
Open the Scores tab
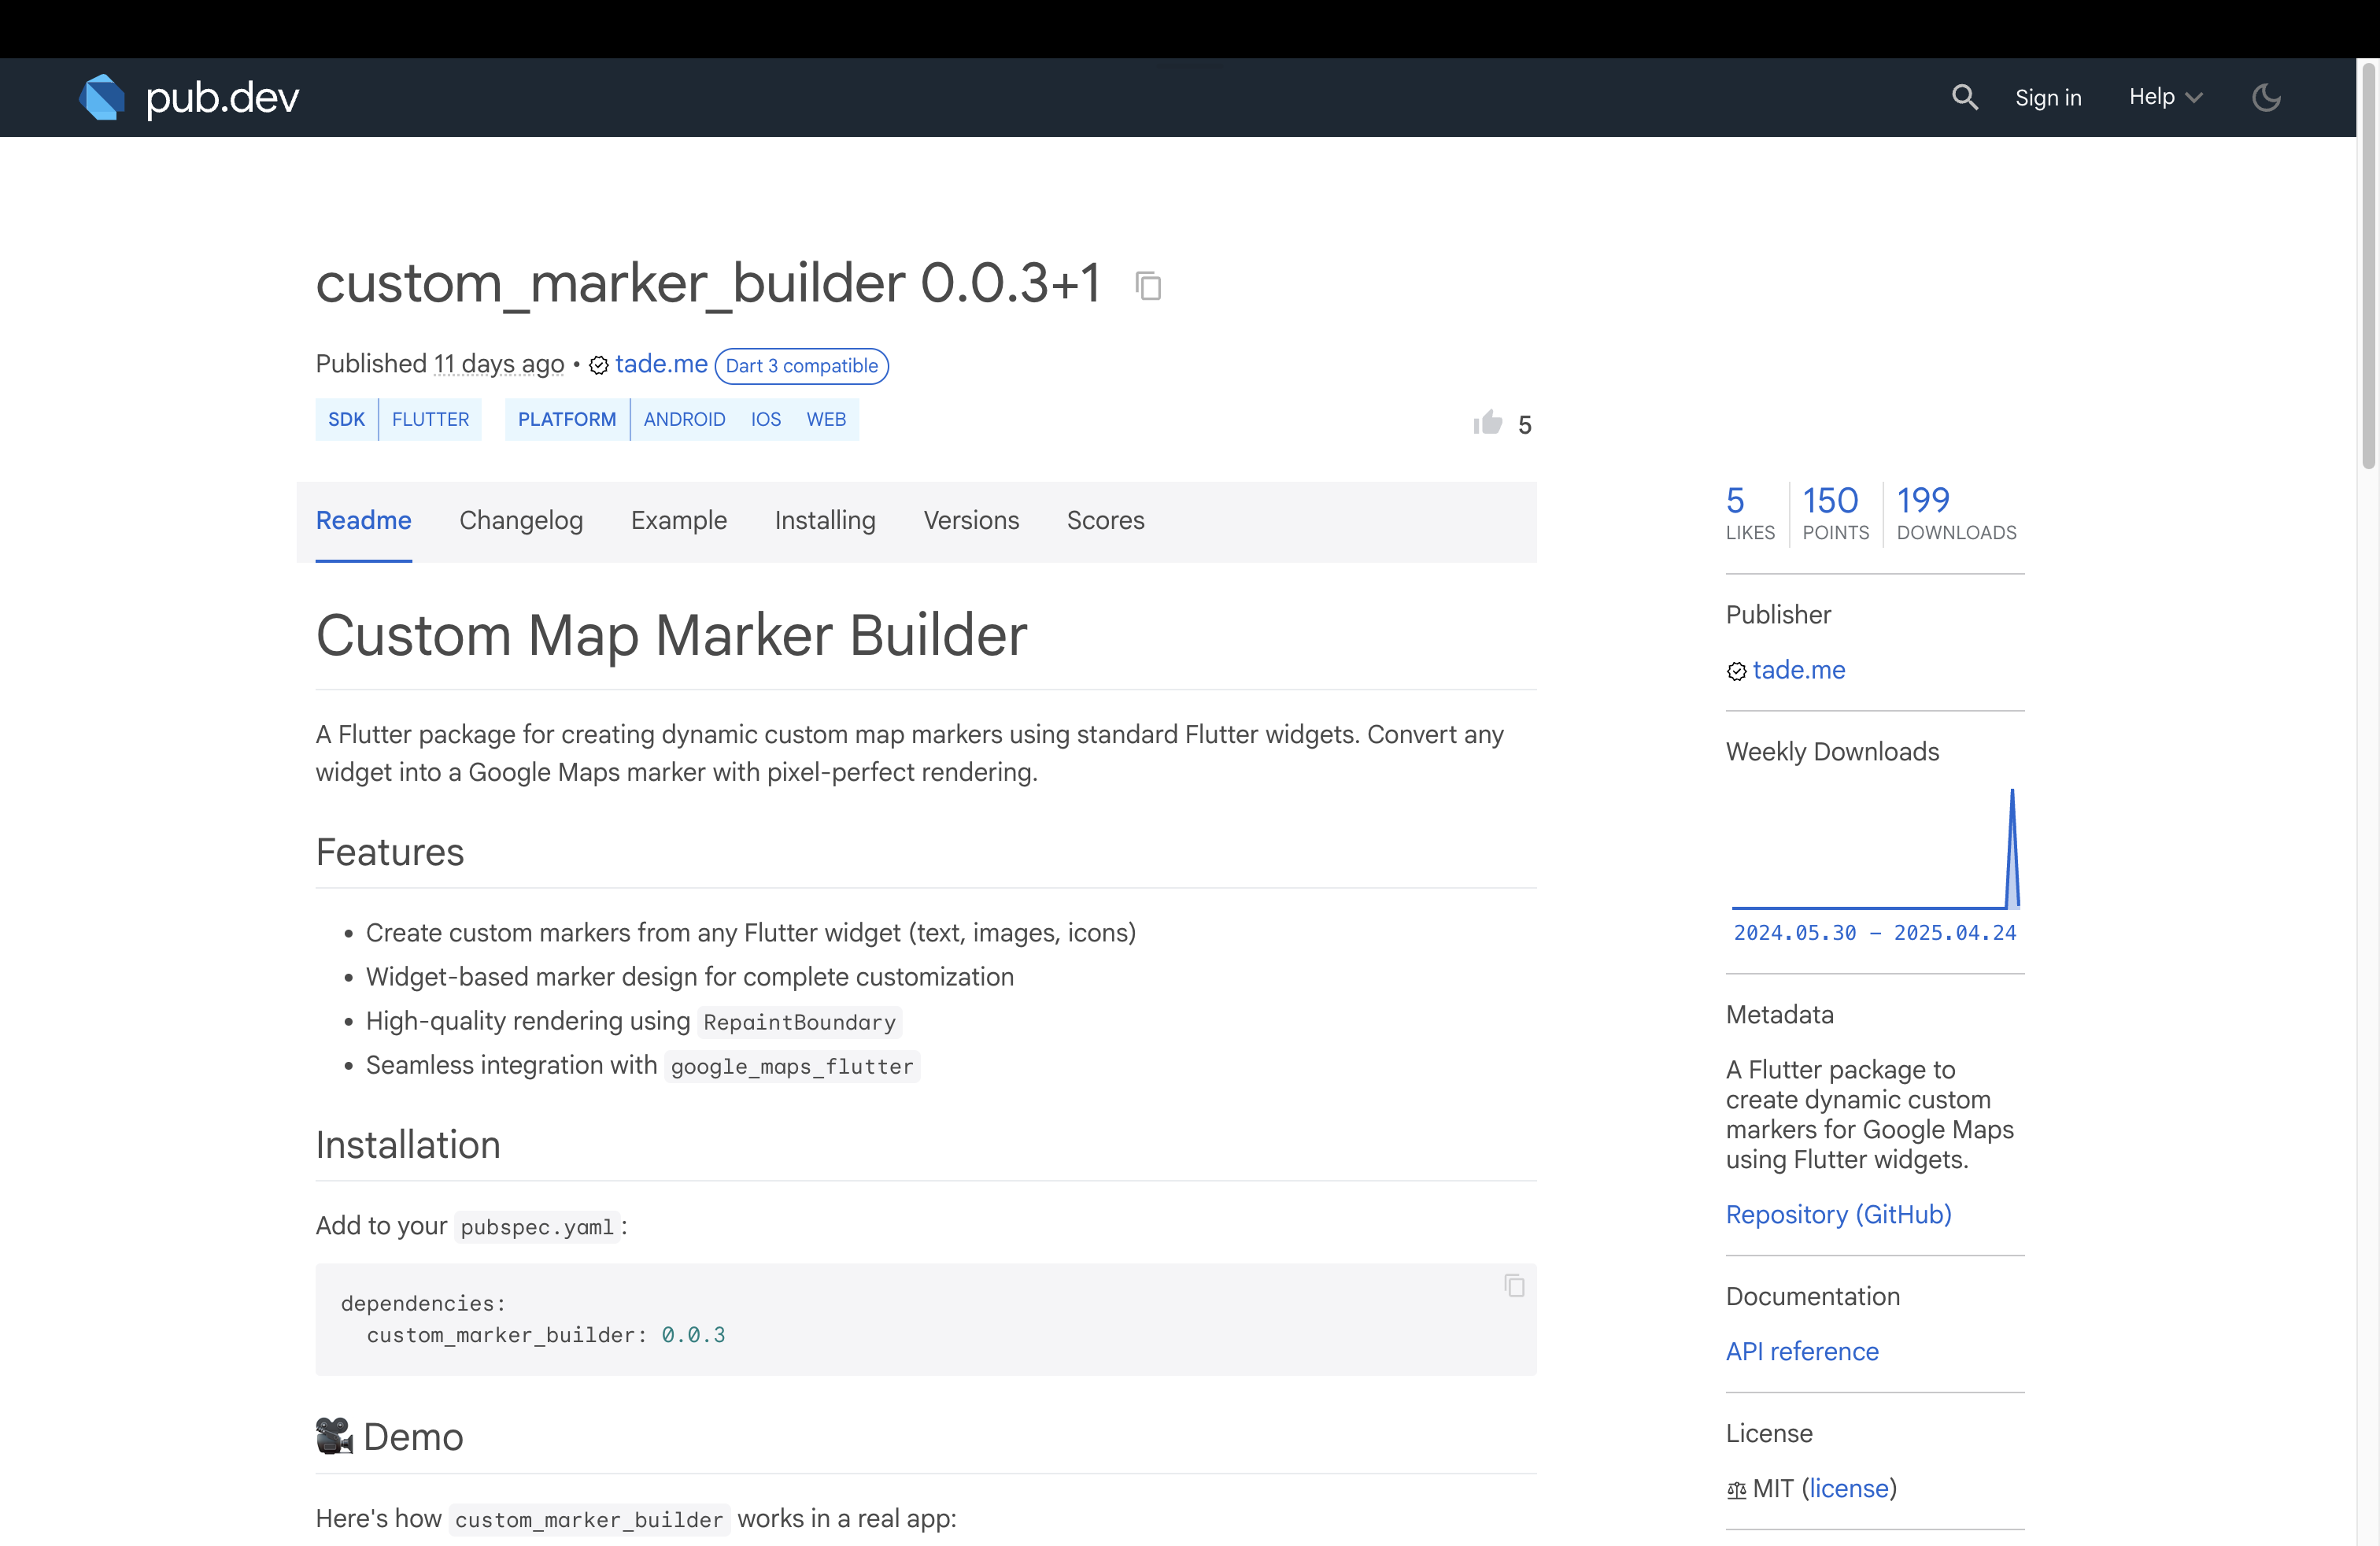click(x=1105, y=520)
